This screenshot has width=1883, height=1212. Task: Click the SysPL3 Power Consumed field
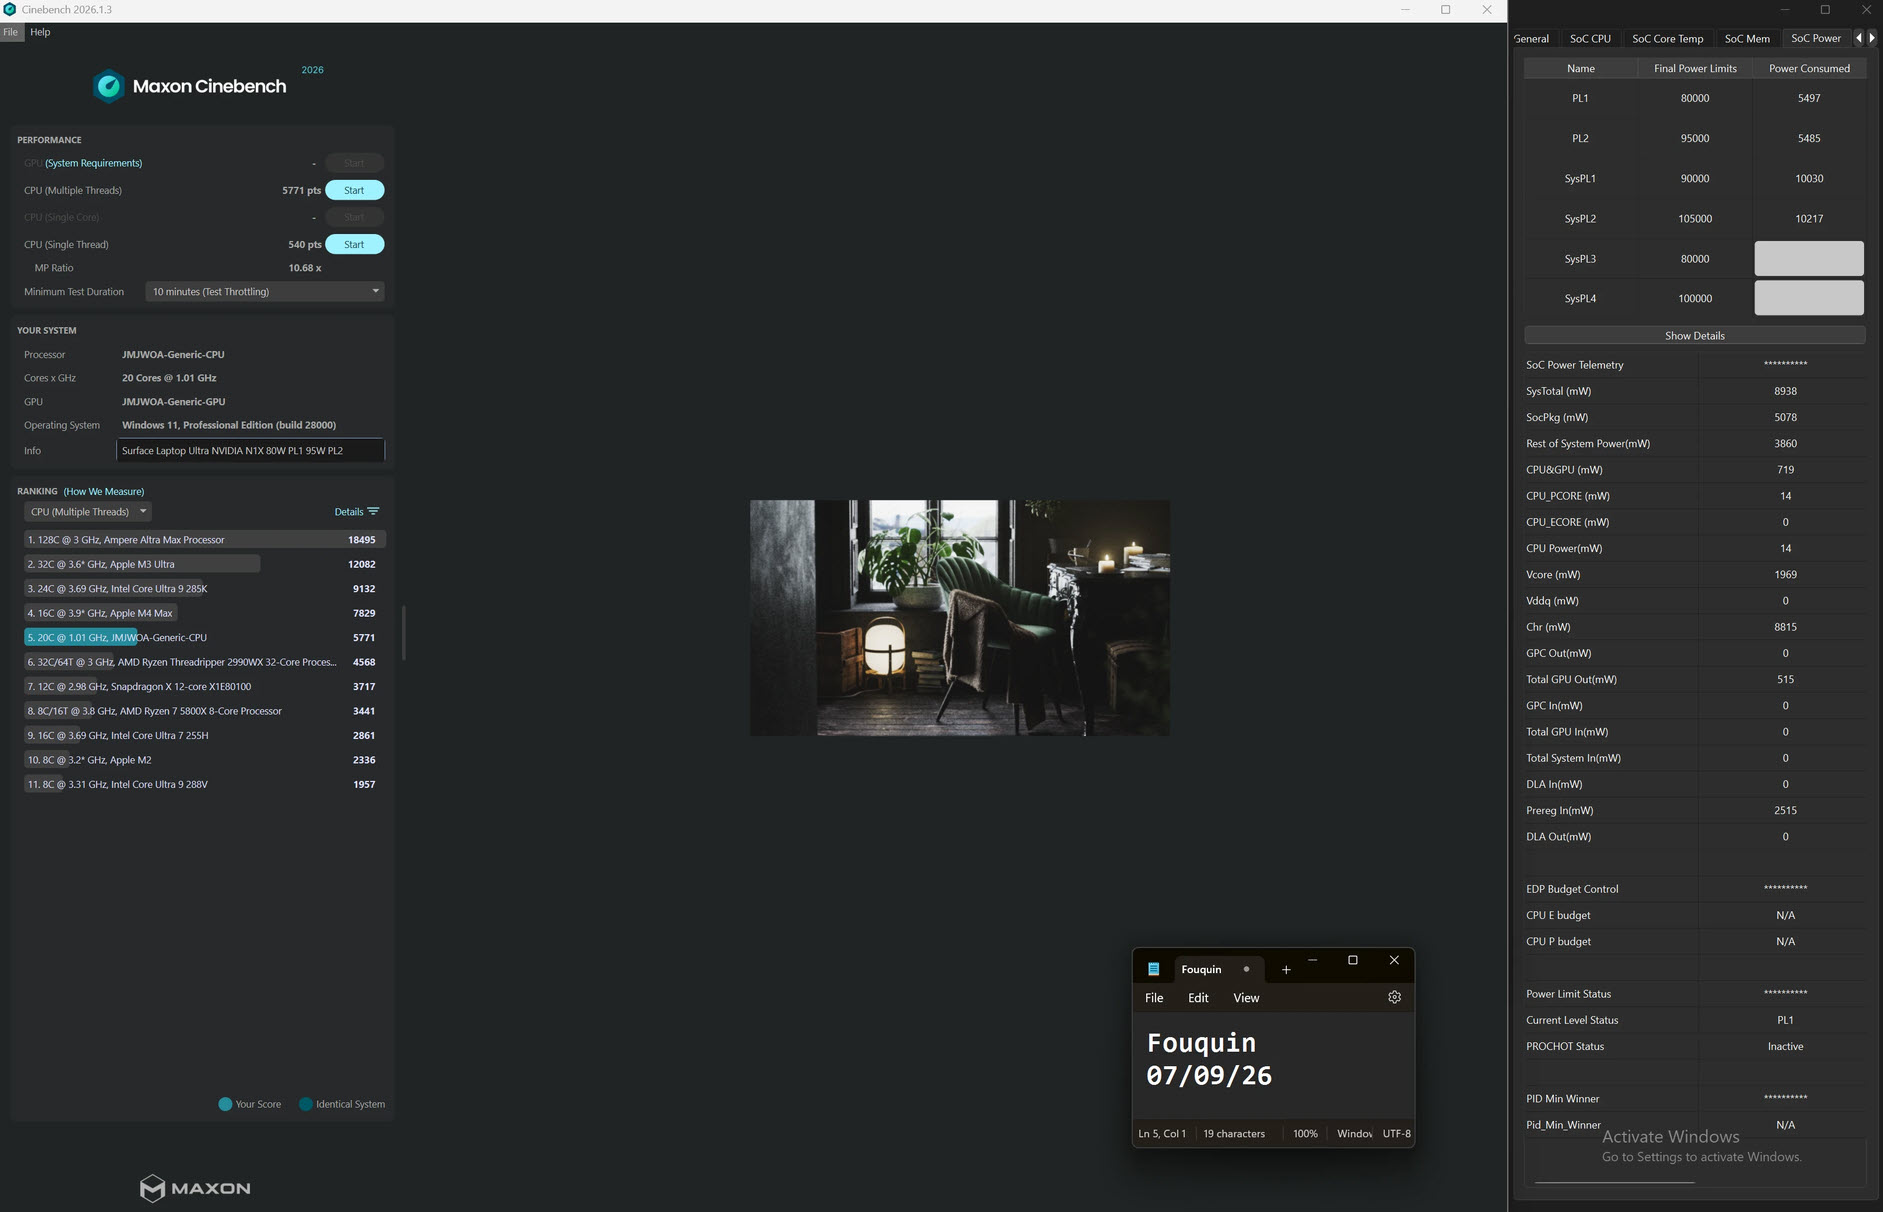(x=1808, y=258)
